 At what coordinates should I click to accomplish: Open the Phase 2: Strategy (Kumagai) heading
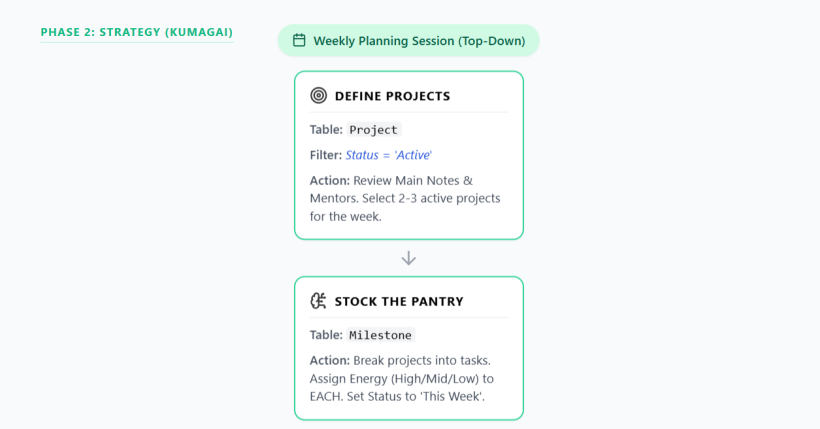[x=137, y=32]
